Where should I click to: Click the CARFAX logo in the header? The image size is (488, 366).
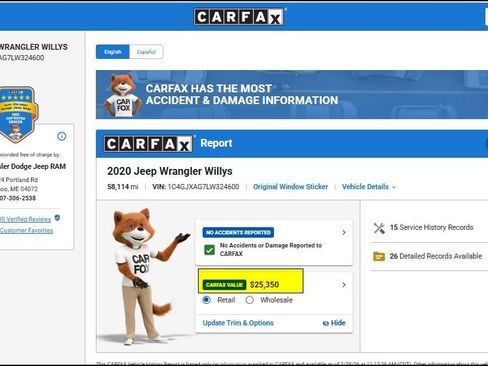tap(239, 17)
